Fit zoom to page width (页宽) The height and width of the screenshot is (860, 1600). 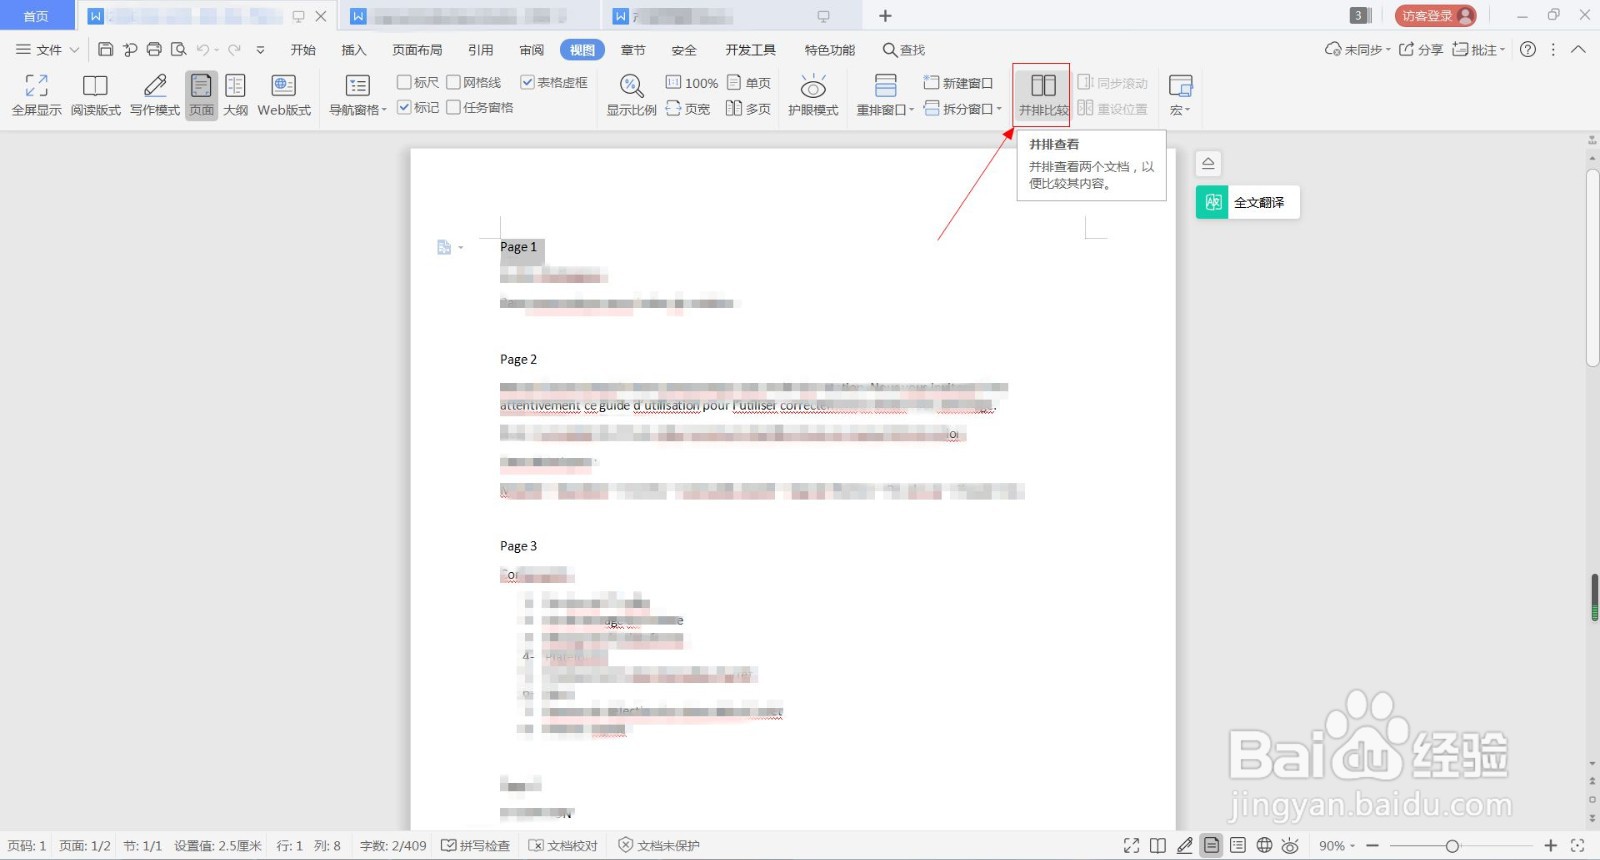(x=688, y=109)
